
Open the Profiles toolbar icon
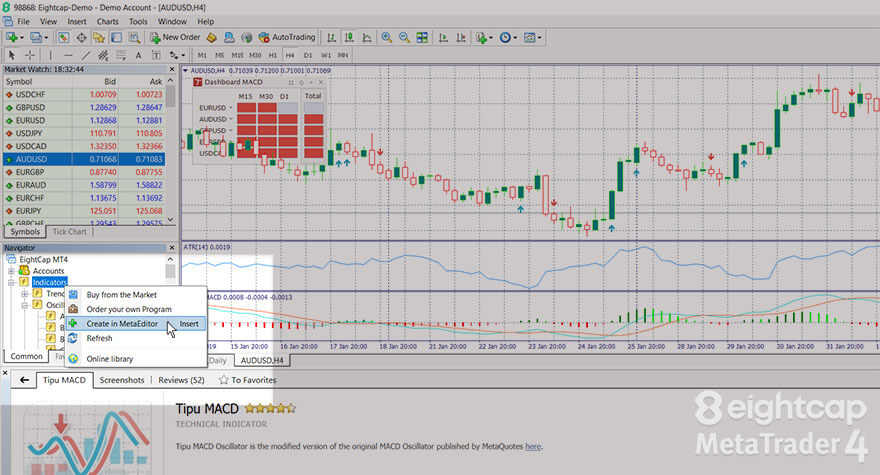[x=37, y=38]
